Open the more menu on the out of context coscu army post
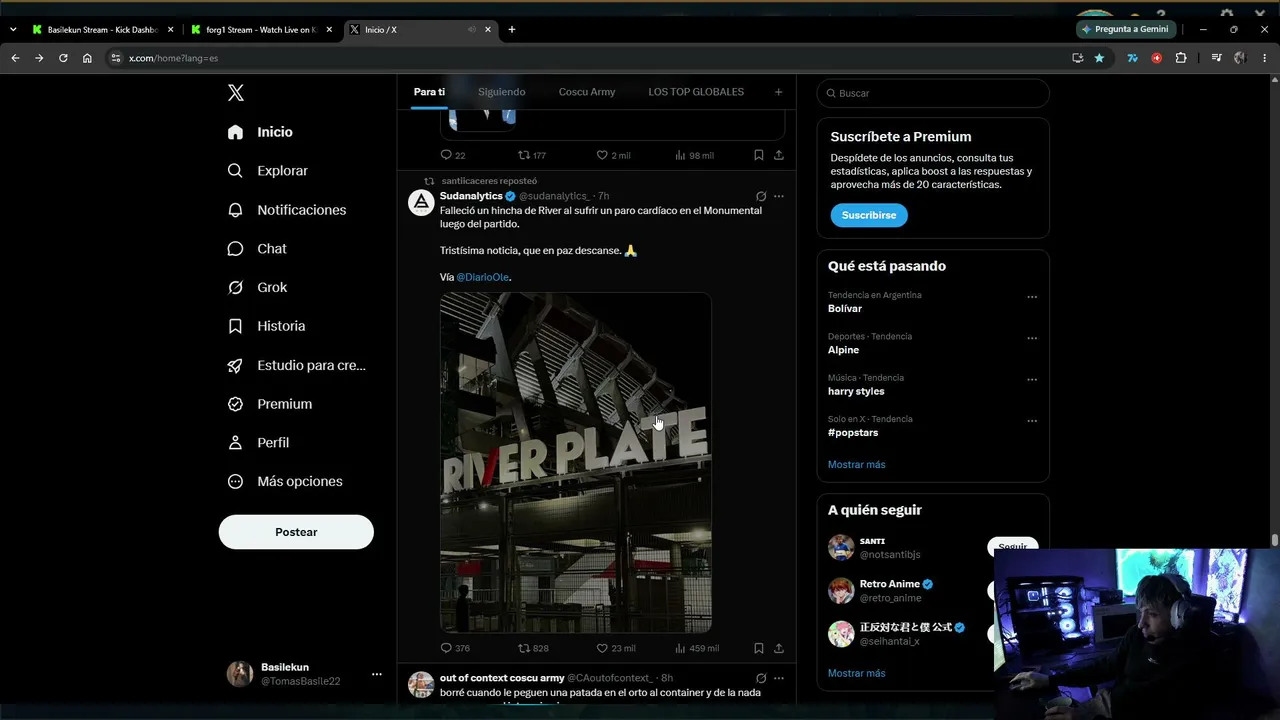The width and height of the screenshot is (1280, 720). click(x=779, y=678)
